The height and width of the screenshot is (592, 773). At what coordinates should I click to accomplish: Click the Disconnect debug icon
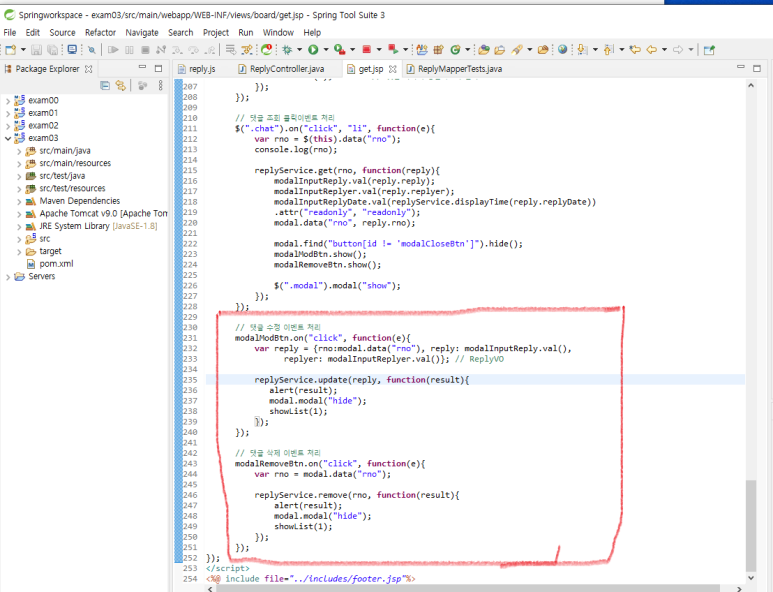click(161, 49)
